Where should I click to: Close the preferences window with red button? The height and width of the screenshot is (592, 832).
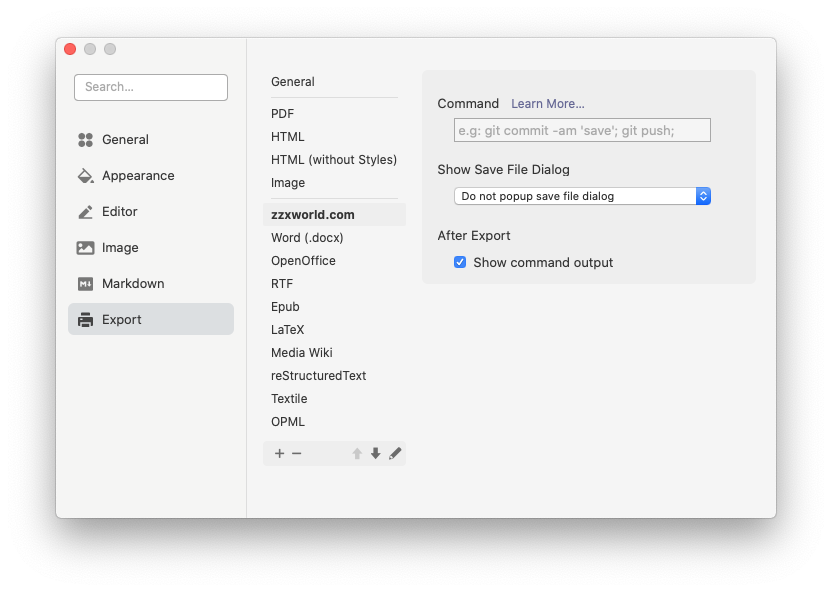[x=70, y=49]
